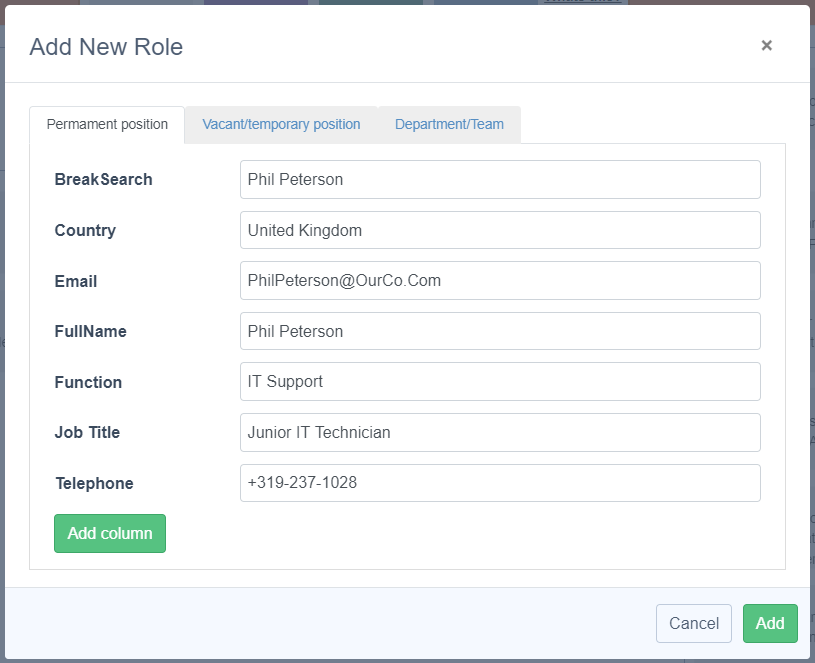Viewport: 815px width, 663px height.
Task: Focus the Job Title input field
Action: click(x=500, y=433)
